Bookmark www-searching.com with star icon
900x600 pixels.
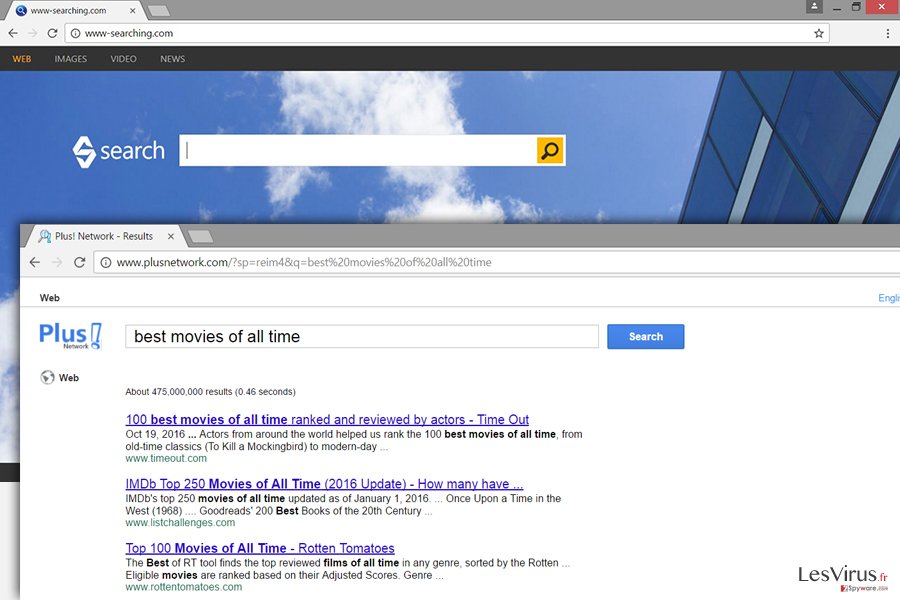[x=819, y=33]
